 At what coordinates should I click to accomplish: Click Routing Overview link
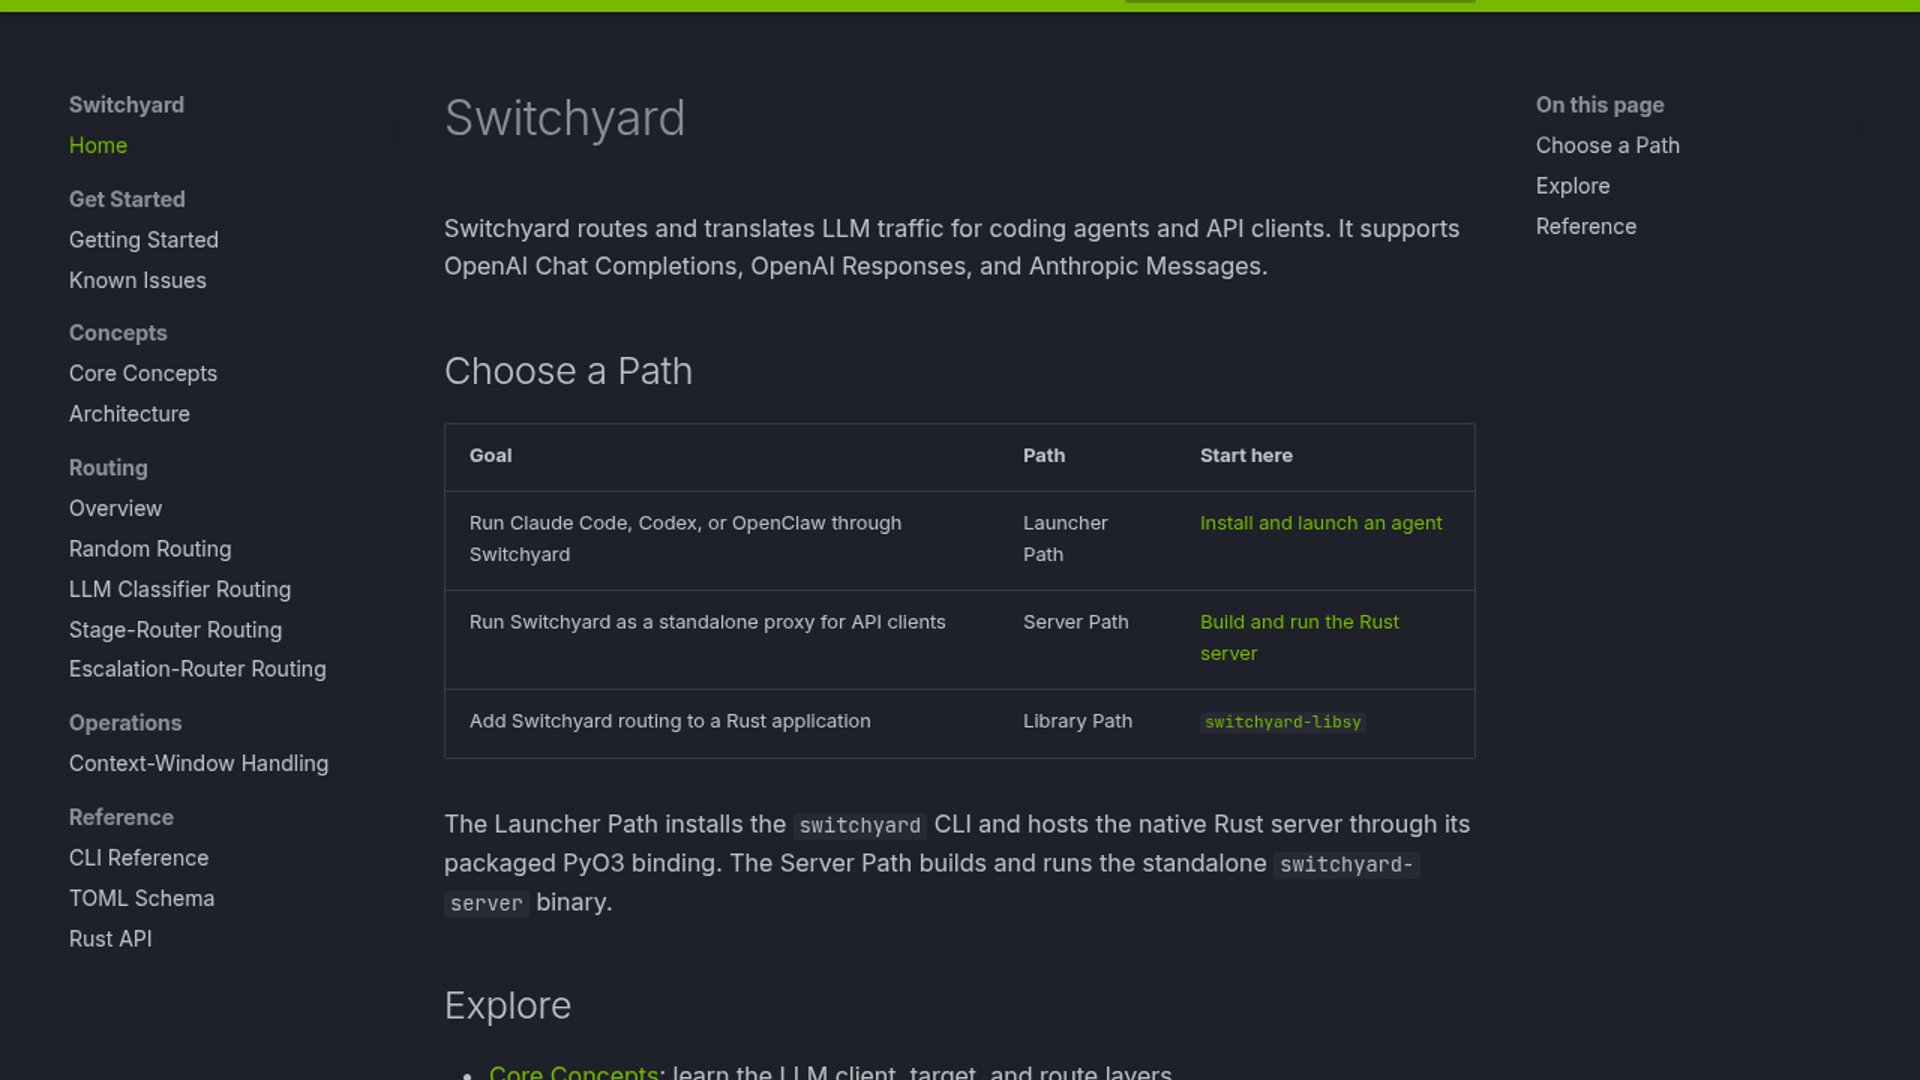click(115, 508)
